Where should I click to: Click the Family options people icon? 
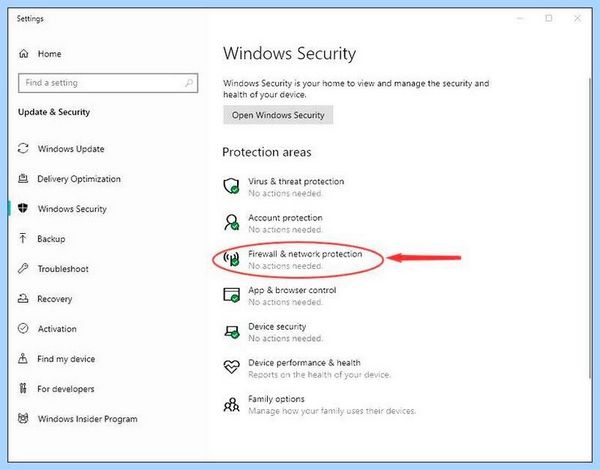(x=232, y=404)
